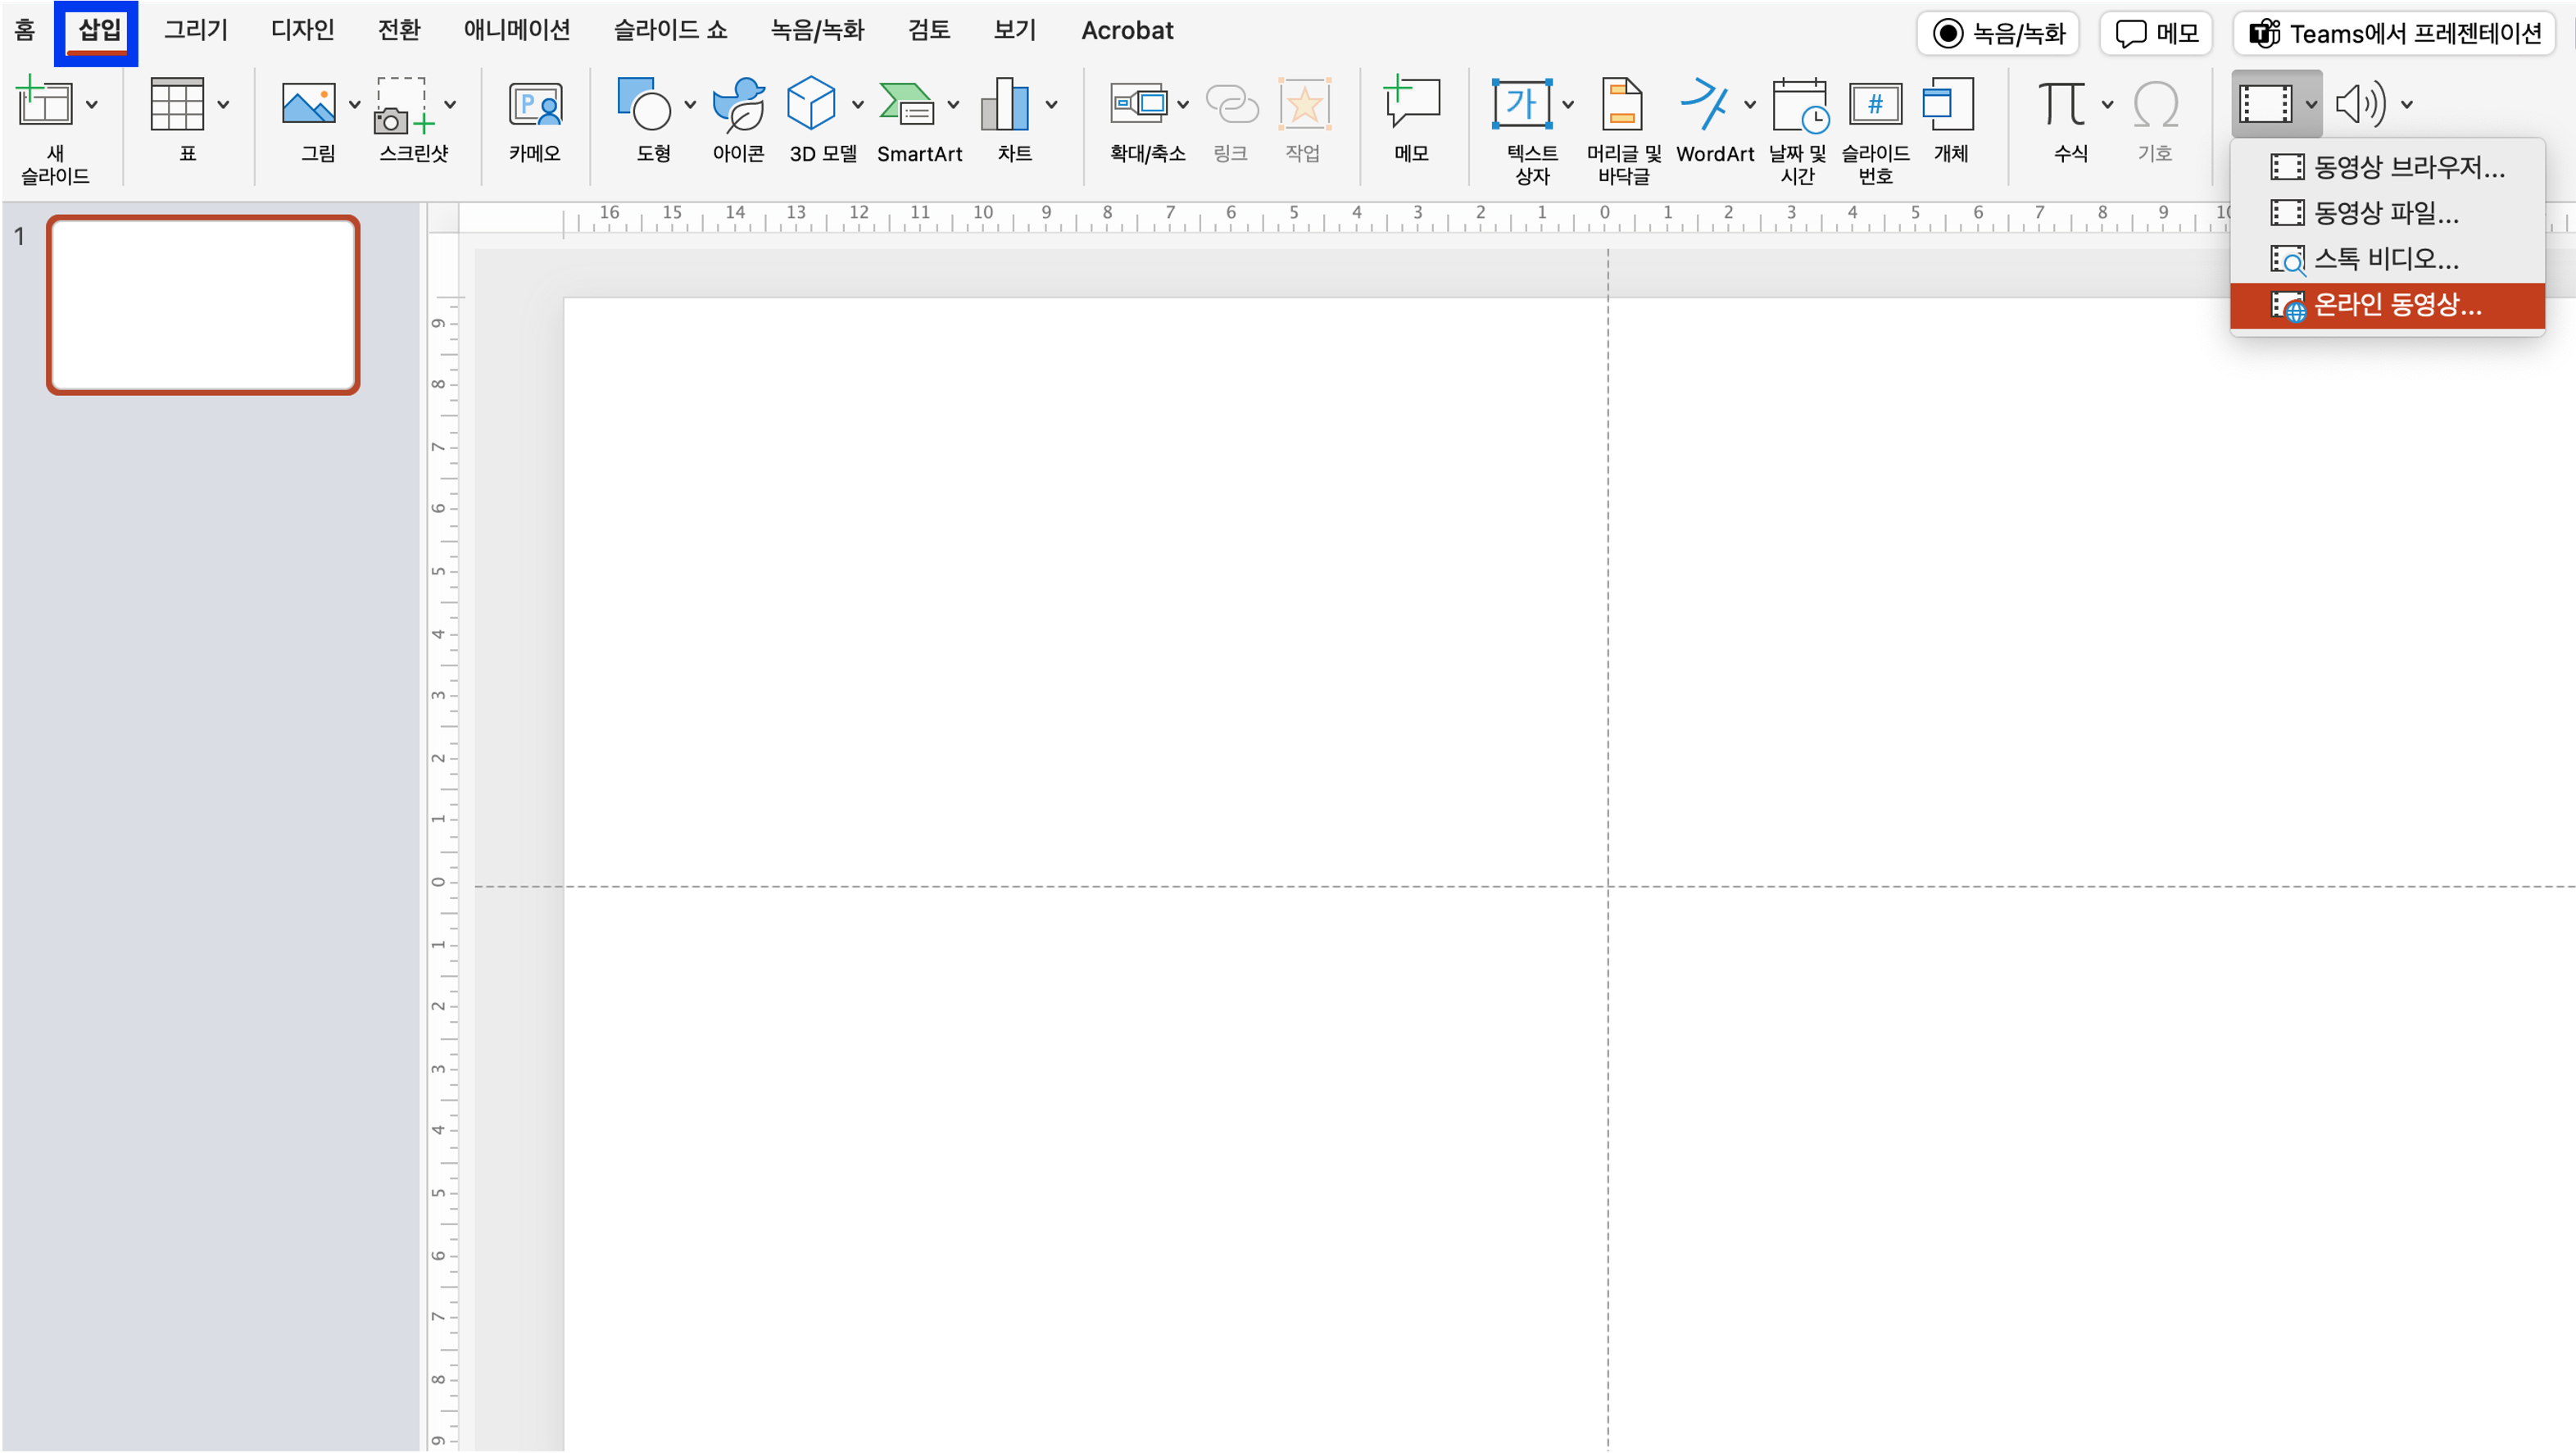Insert a Cameo (카메오) camera feed
This screenshot has height=1453, width=2576.
pyautogui.click(x=535, y=103)
